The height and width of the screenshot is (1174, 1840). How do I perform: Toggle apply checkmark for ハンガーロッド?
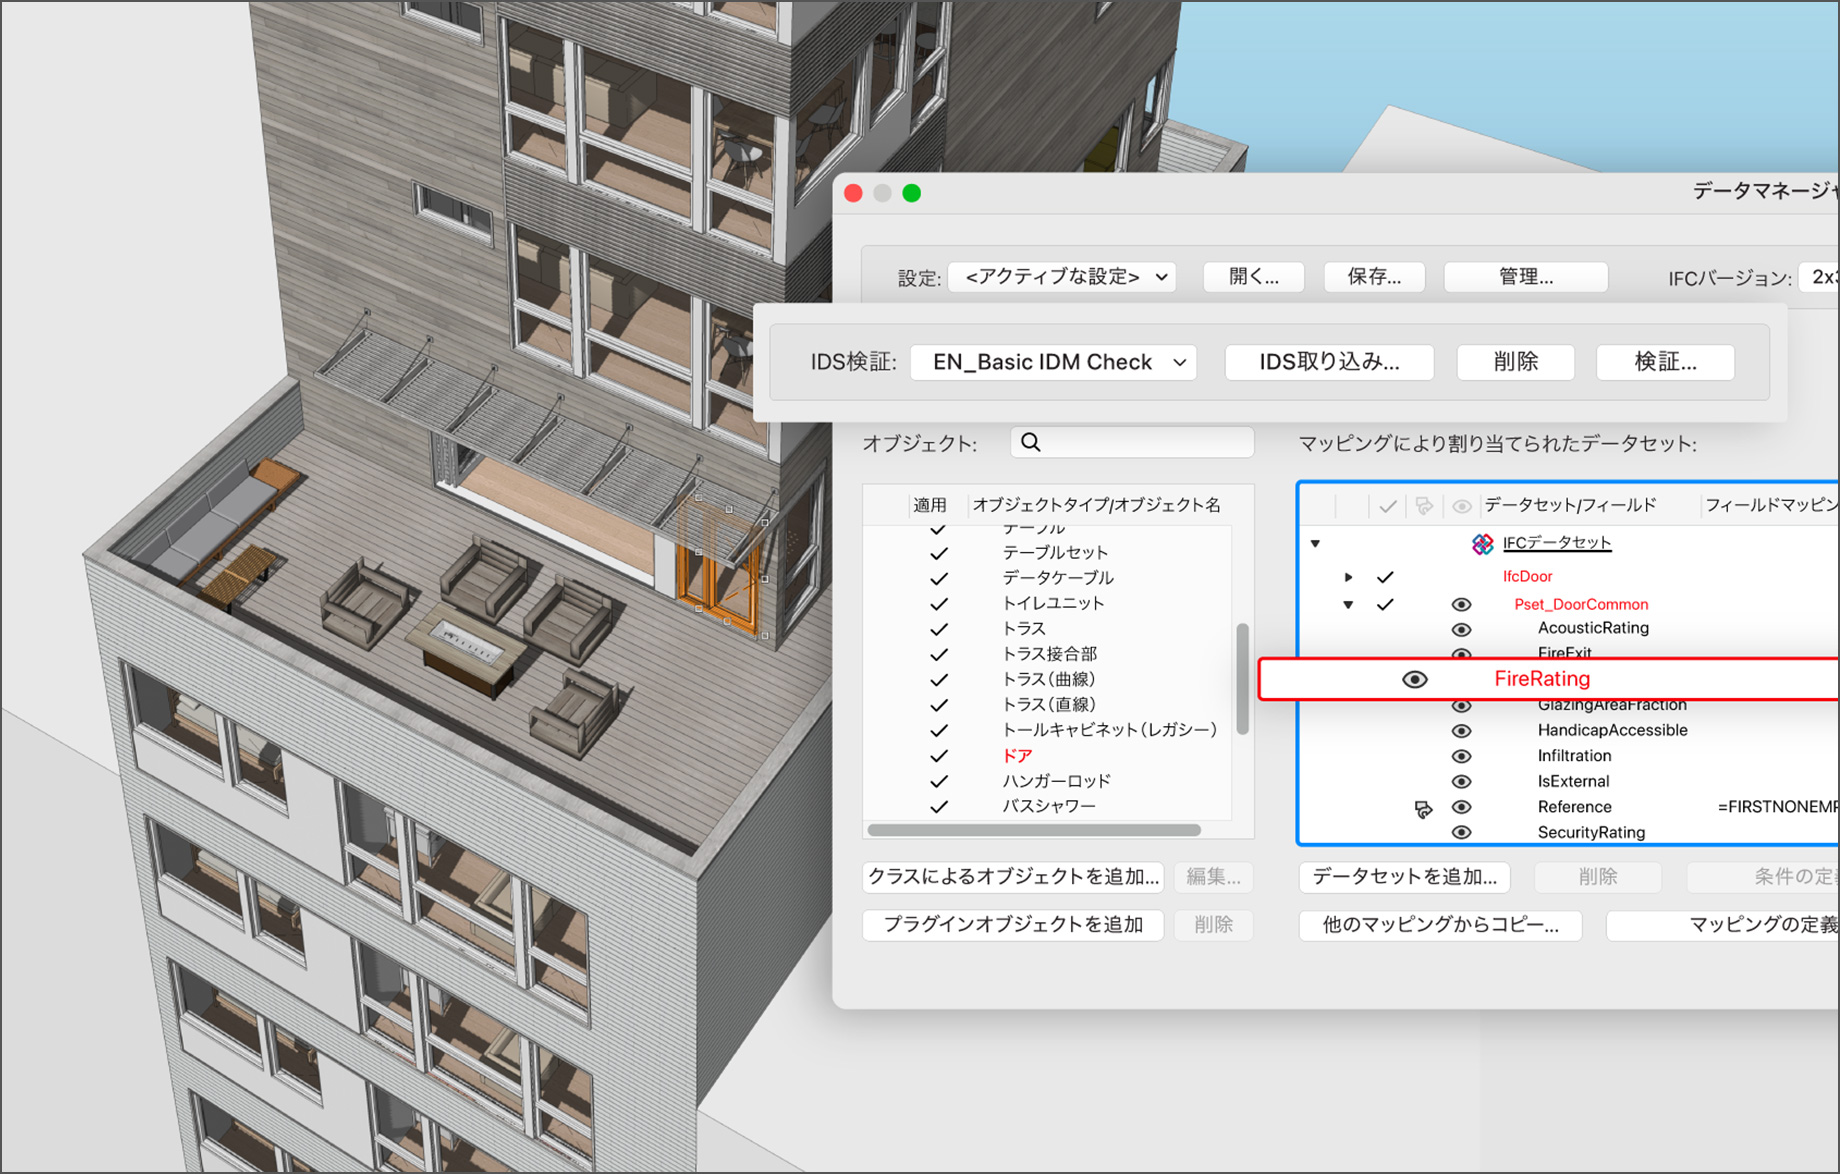[938, 782]
